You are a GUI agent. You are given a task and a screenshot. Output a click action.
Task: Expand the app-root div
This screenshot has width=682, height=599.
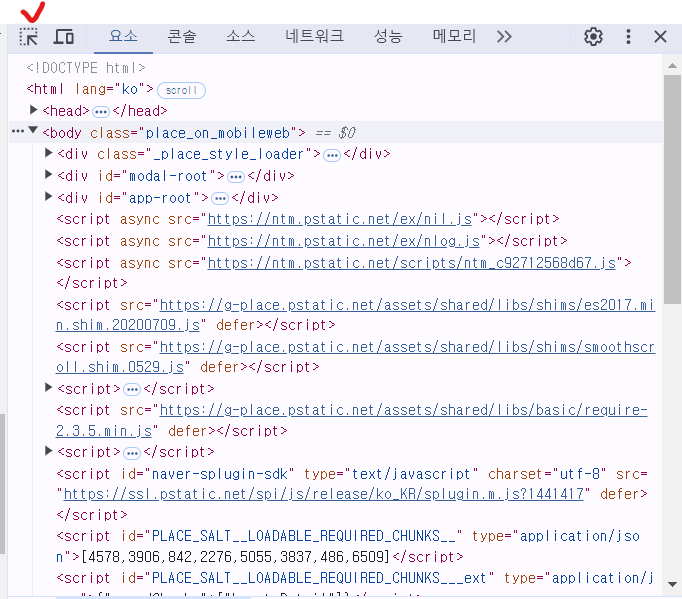pos(48,197)
